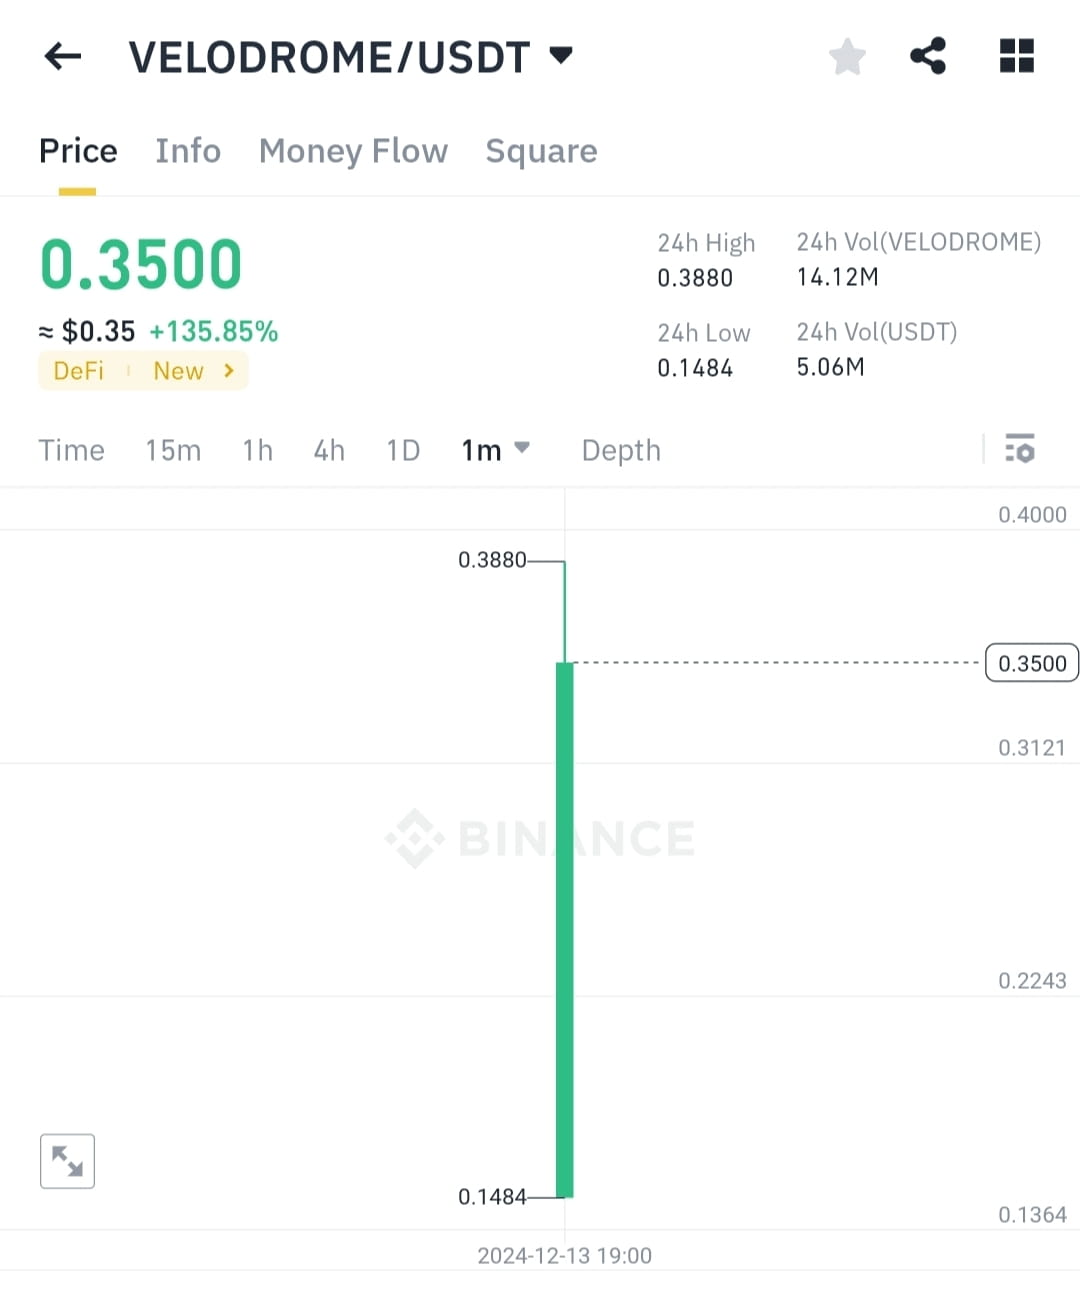1080x1295 pixels.
Task: Select the 15m chart interval
Action: coord(173,450)
